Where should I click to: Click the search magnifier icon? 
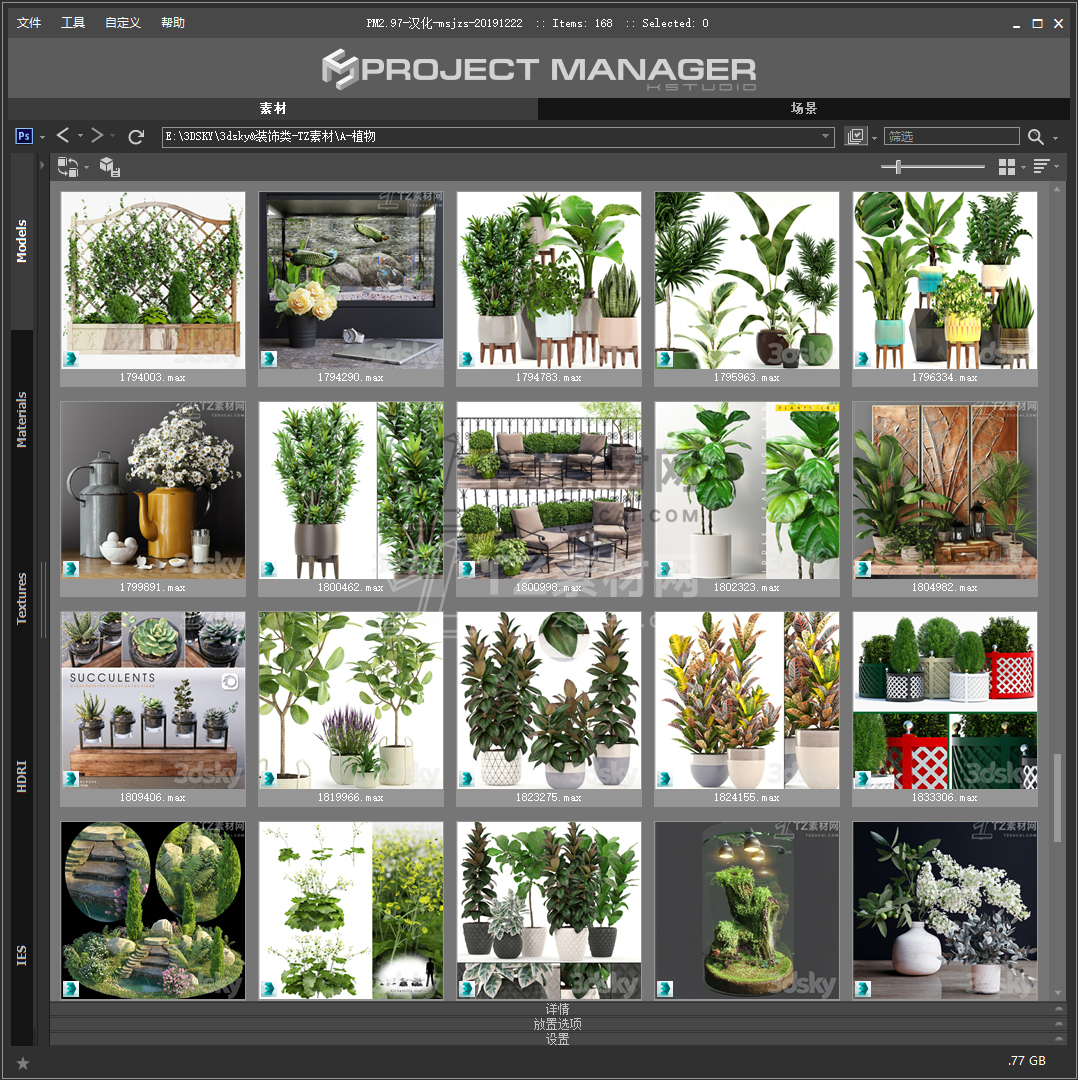pyautogui.click(x=1035, y=136)
